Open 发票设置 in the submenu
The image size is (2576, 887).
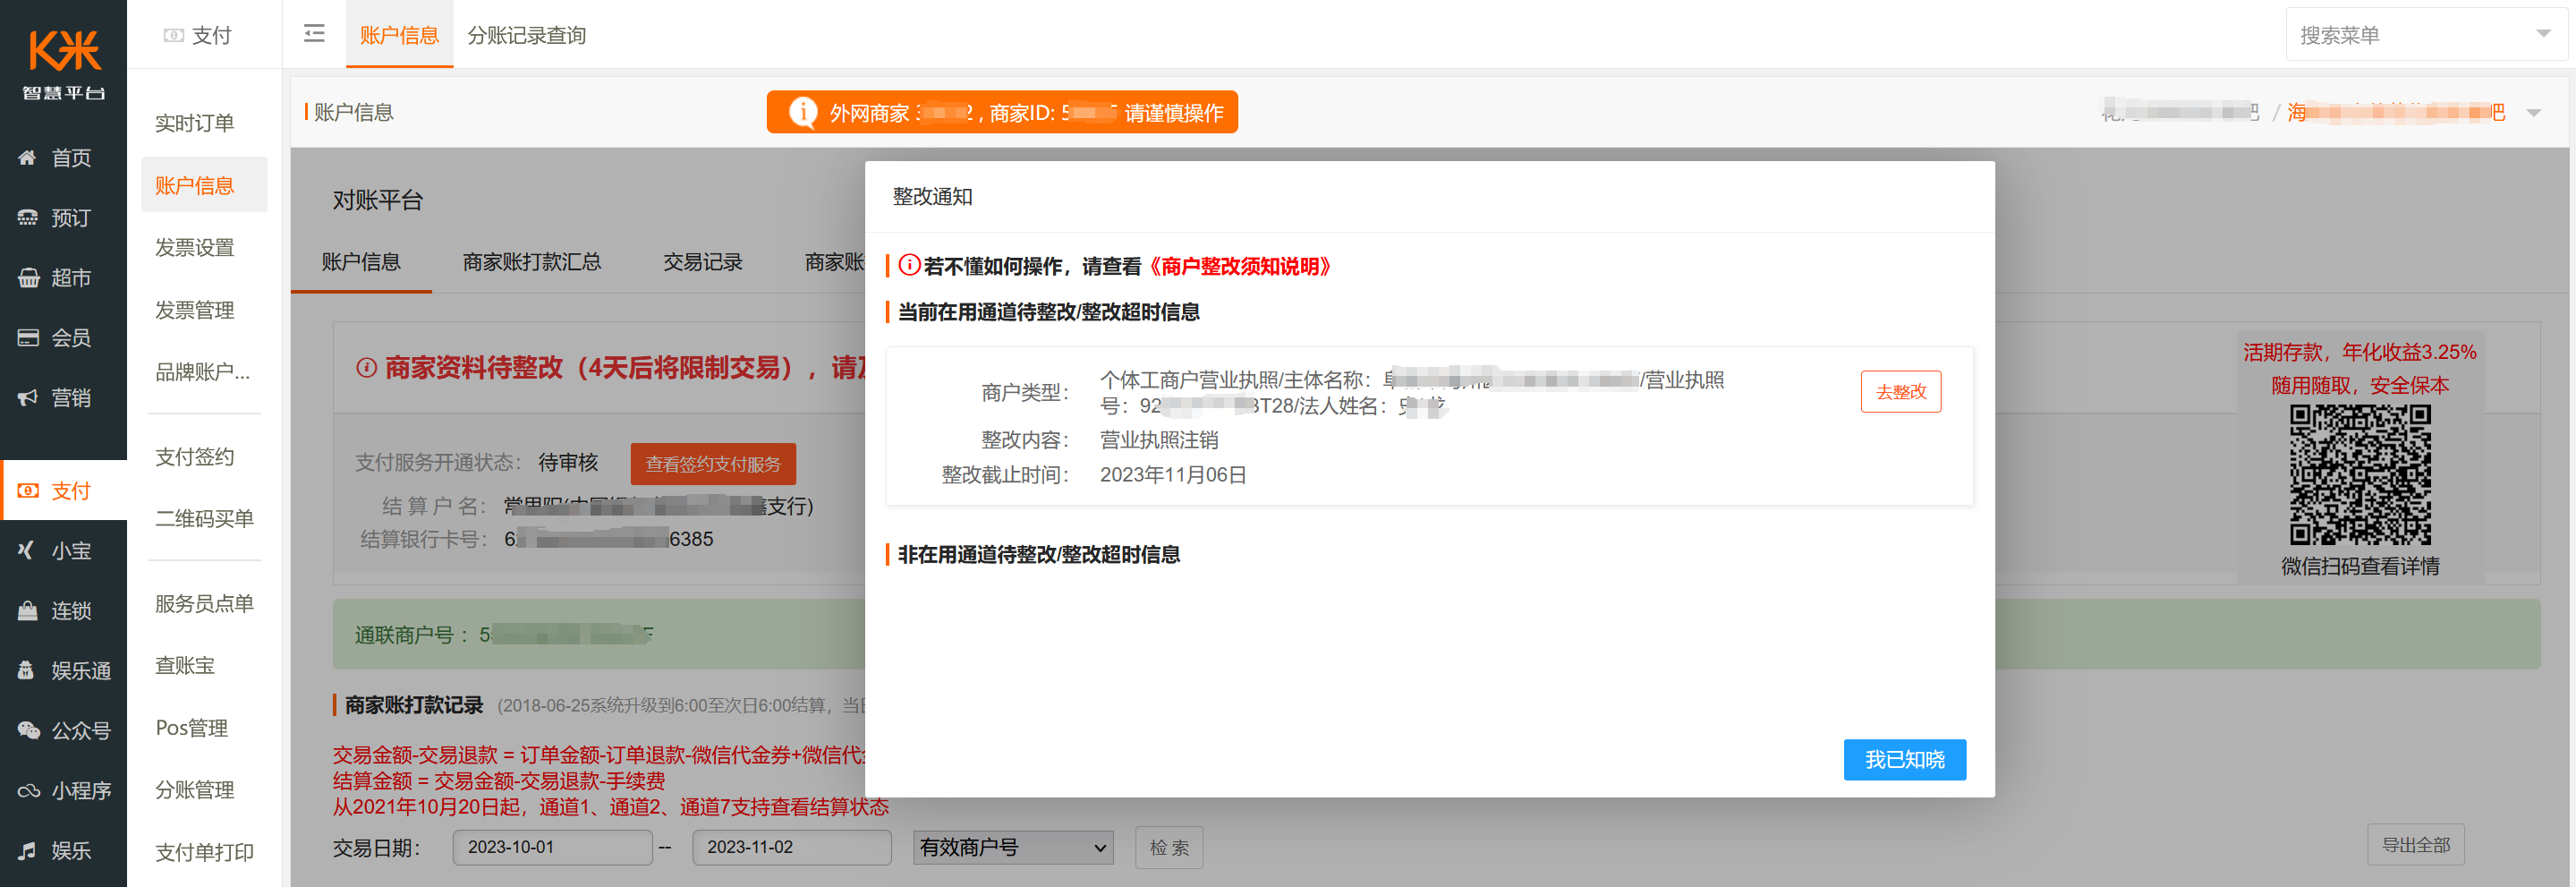point(195,247)
